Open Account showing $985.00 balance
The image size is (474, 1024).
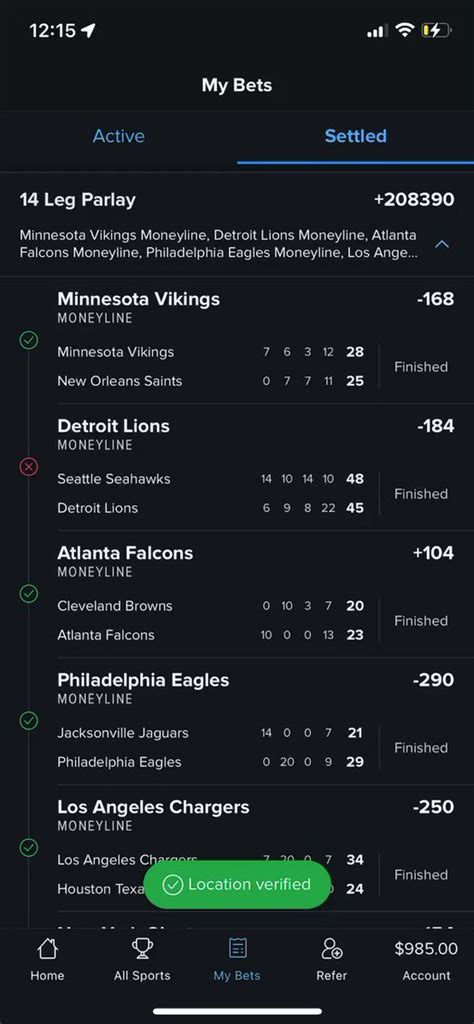[426, 961]
